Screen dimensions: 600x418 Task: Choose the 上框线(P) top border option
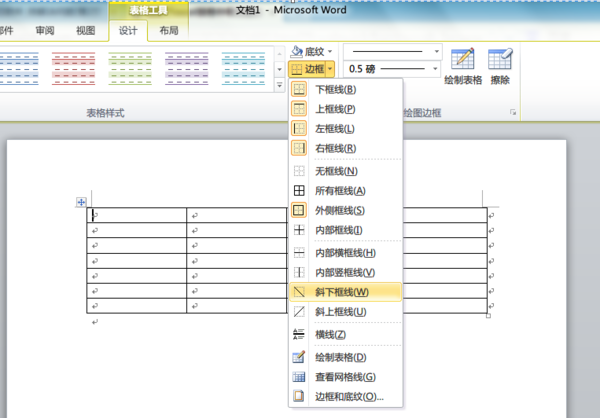point(346,109)
